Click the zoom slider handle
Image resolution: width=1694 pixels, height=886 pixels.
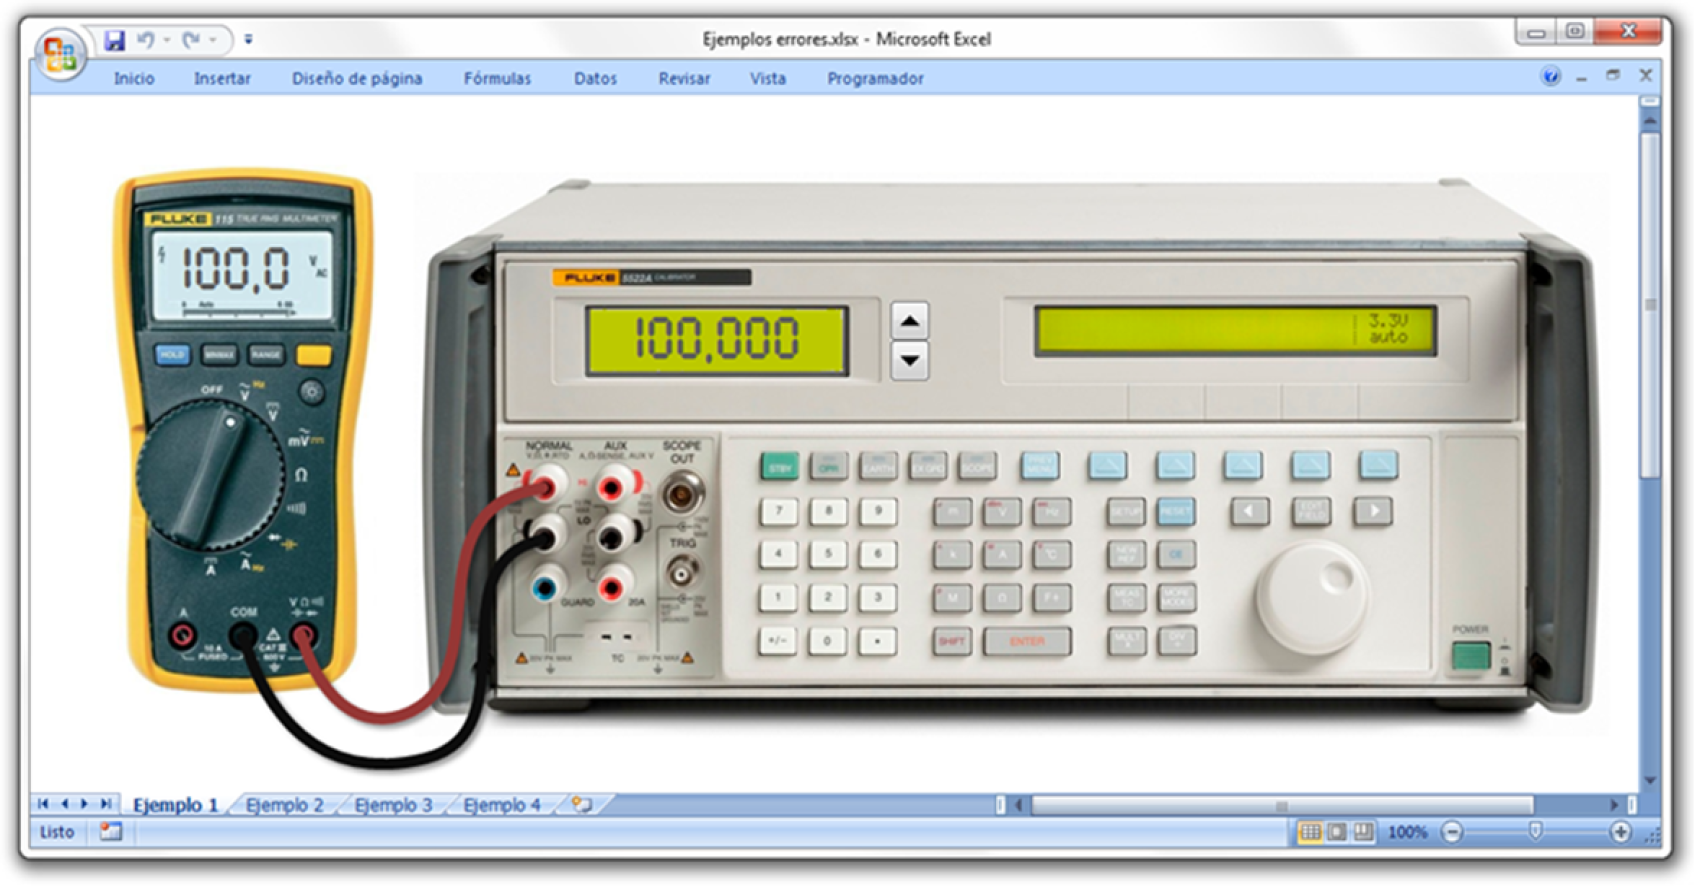pos(1536,832)
